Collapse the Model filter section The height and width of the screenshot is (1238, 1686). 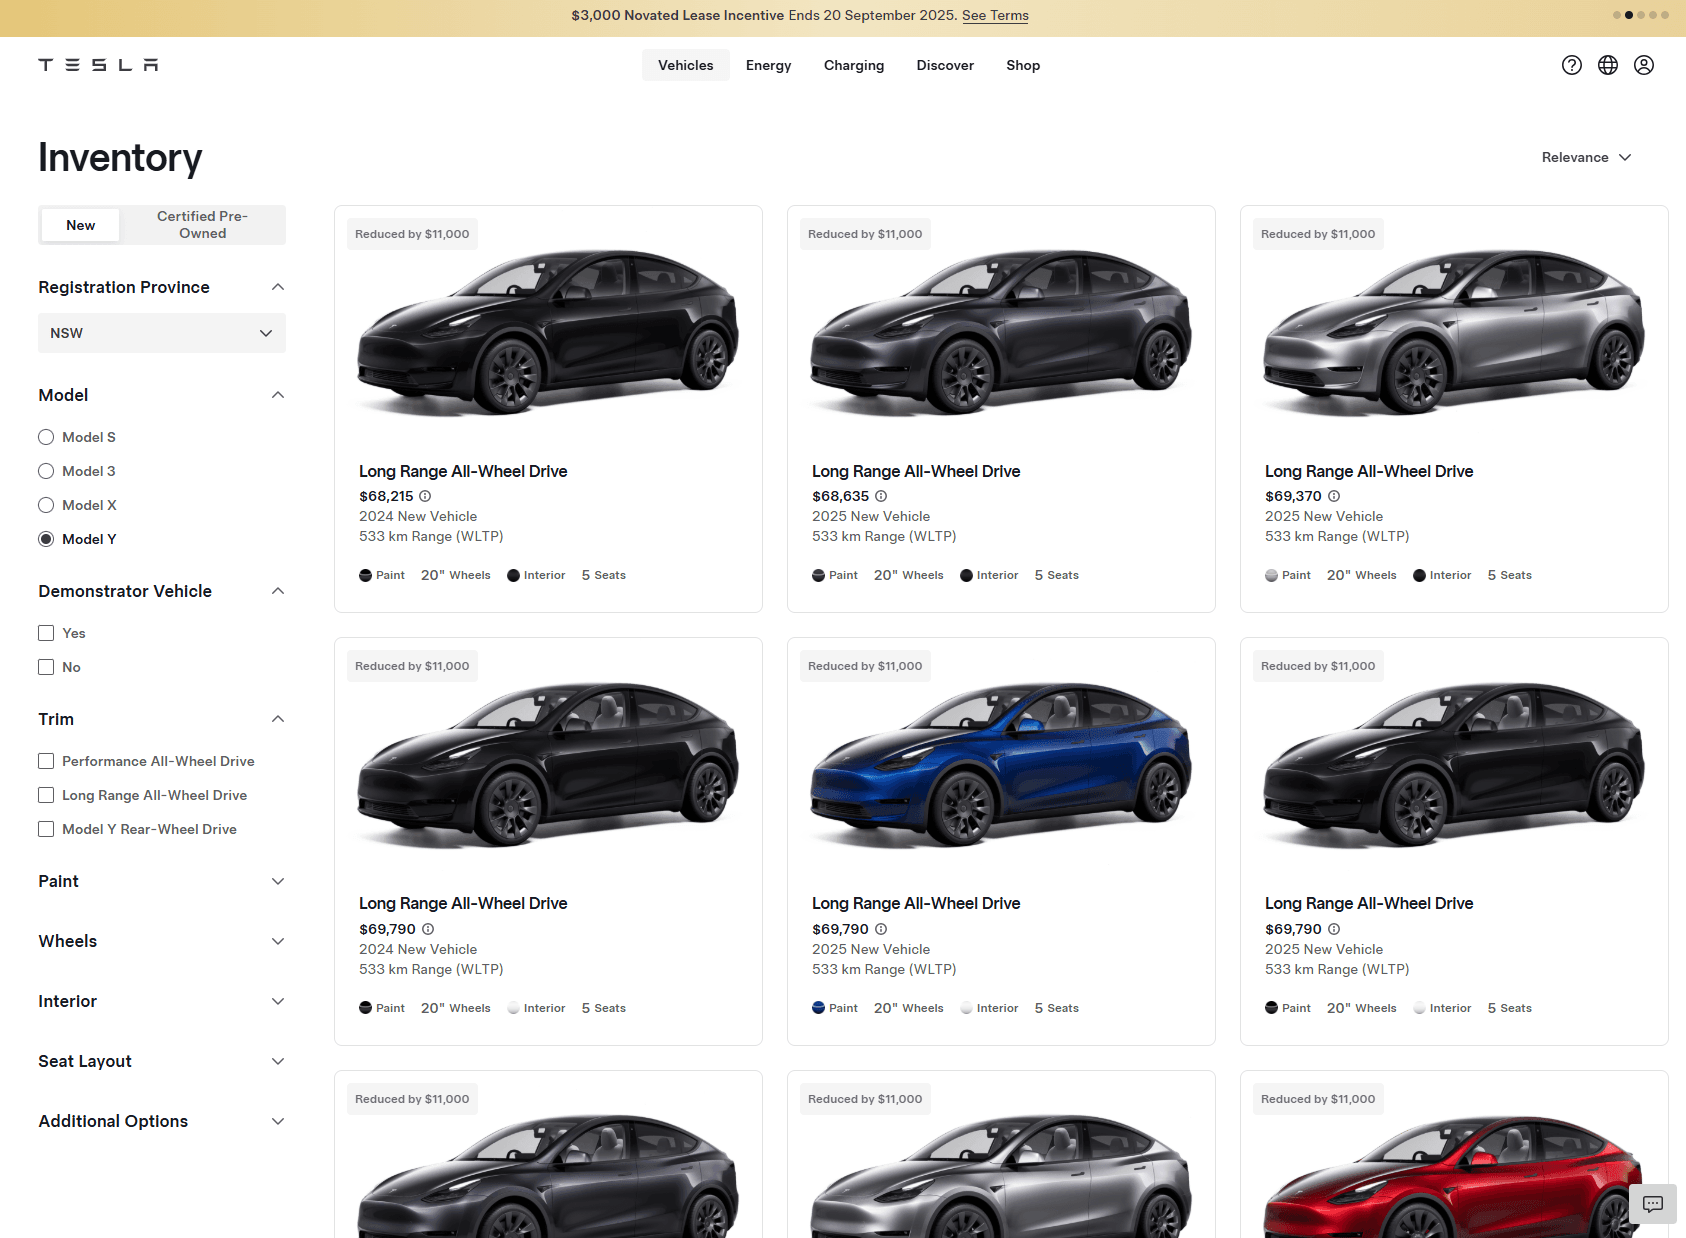(x=278, y=395)
